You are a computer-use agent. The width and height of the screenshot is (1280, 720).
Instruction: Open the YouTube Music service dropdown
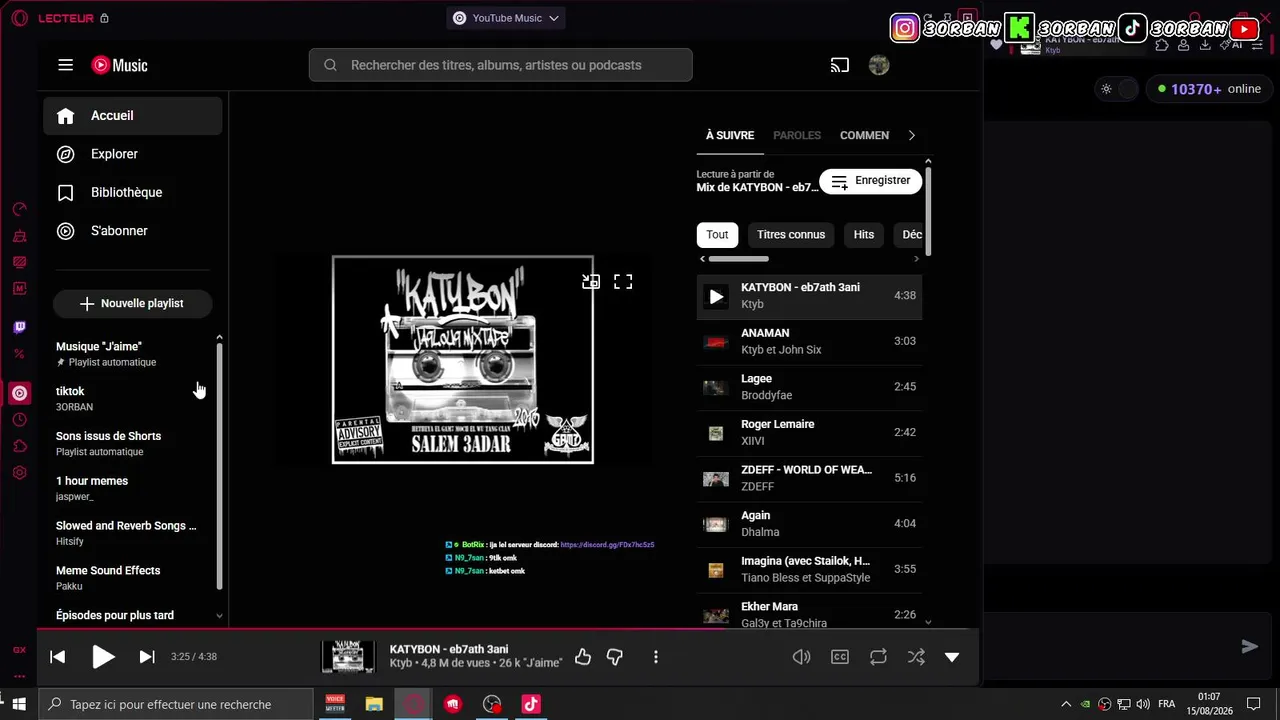pos(506,18)
